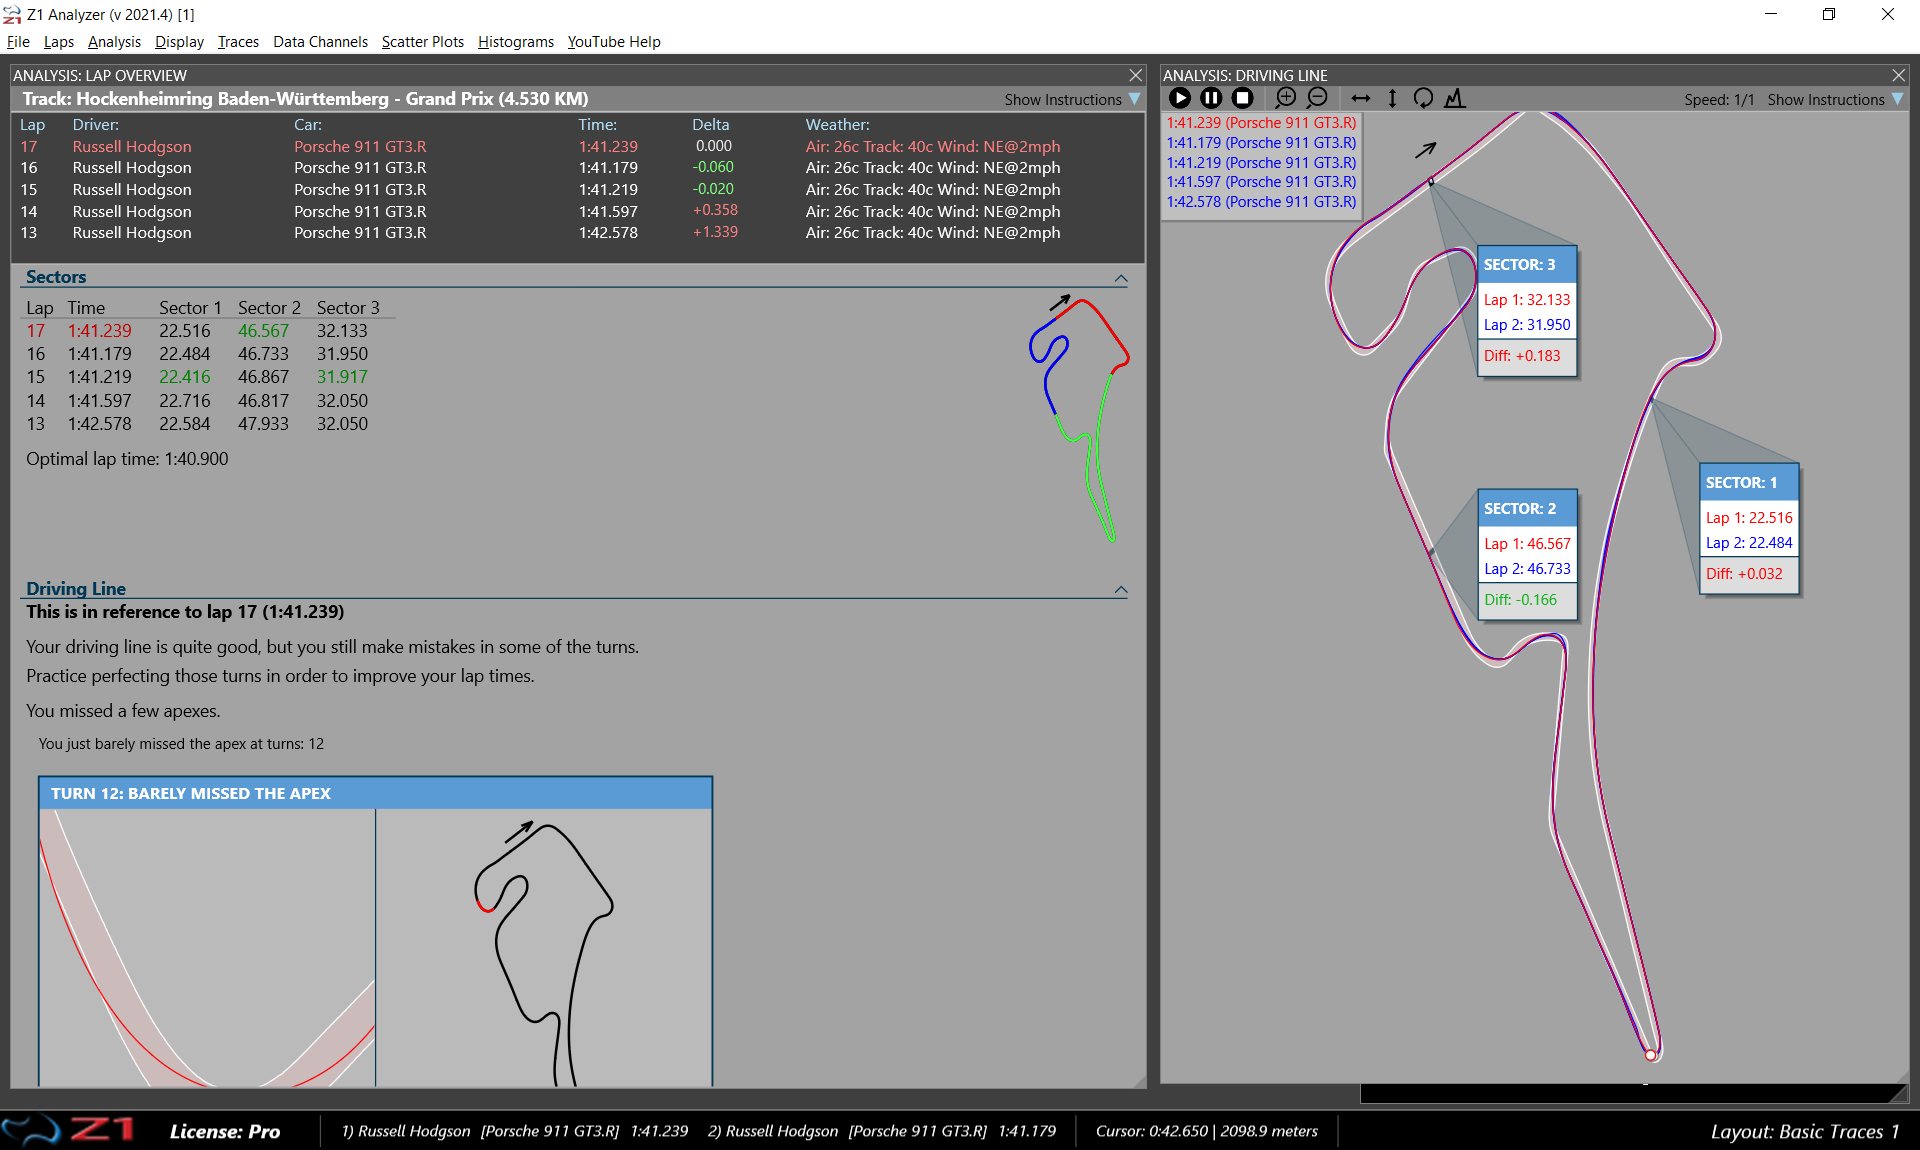Click Sector 2 Diff: -0.166 value
This screenshot has width=1920, height=1150.
click(x=1520, y=600)
